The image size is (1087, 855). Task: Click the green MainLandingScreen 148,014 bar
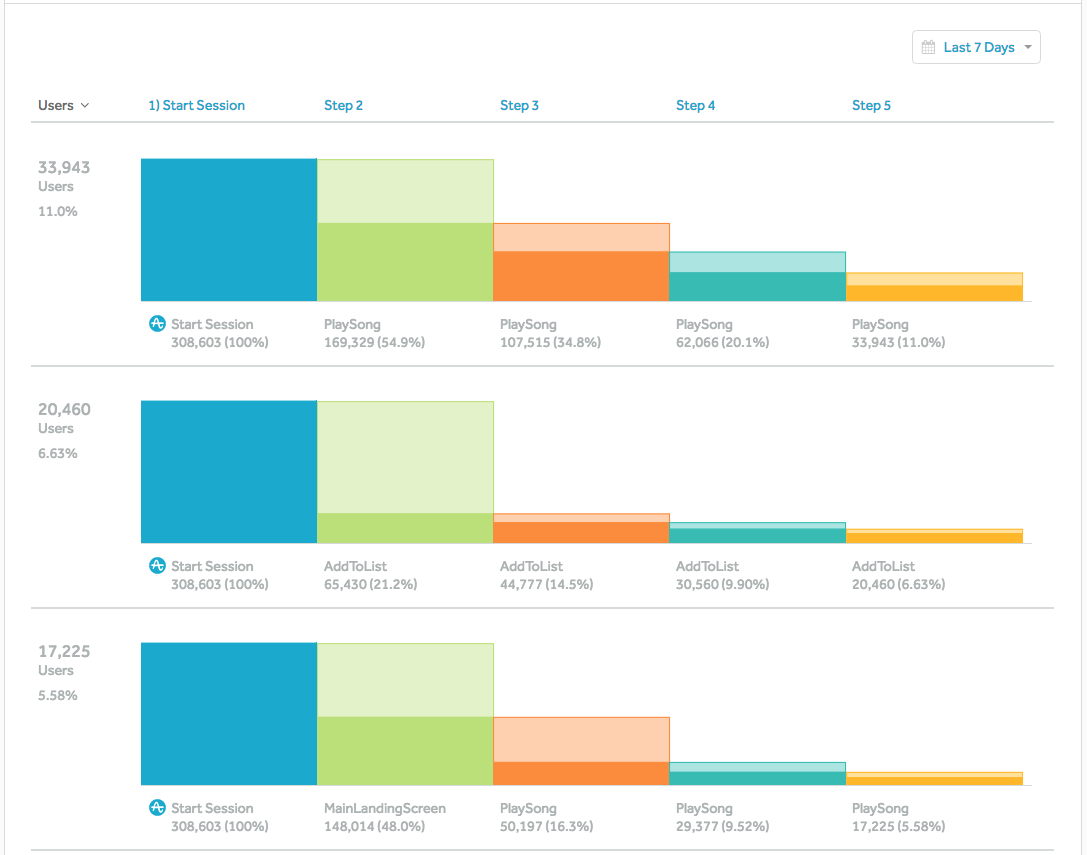point(406,751)
